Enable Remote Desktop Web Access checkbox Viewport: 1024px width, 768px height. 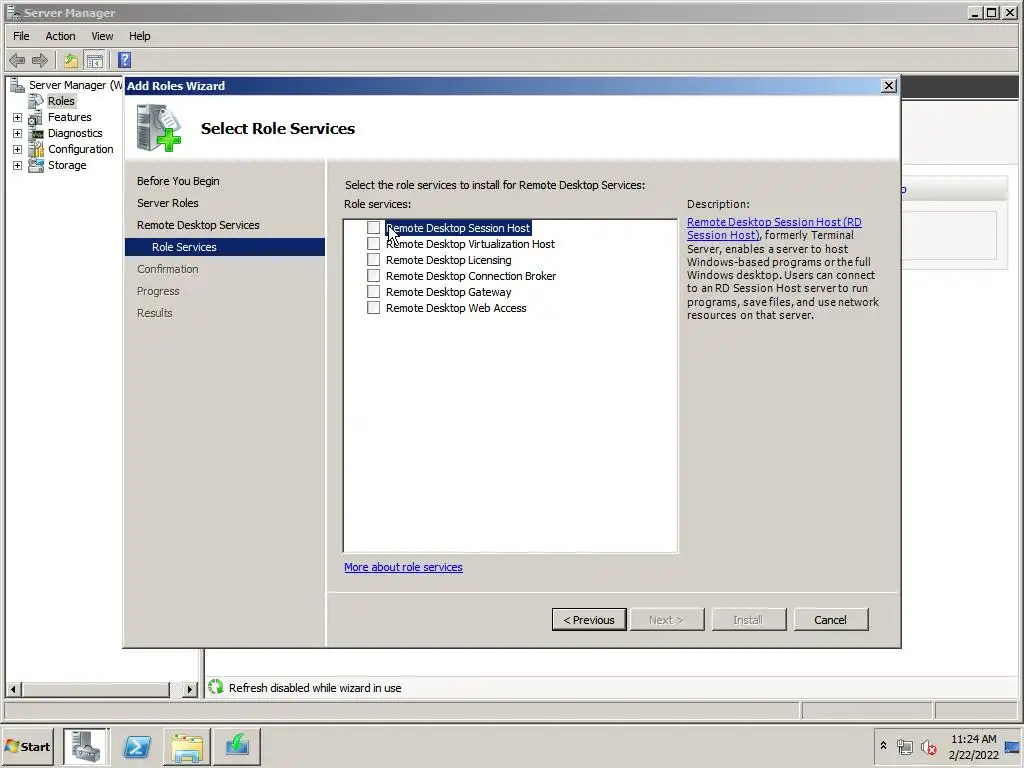[374, 308]
